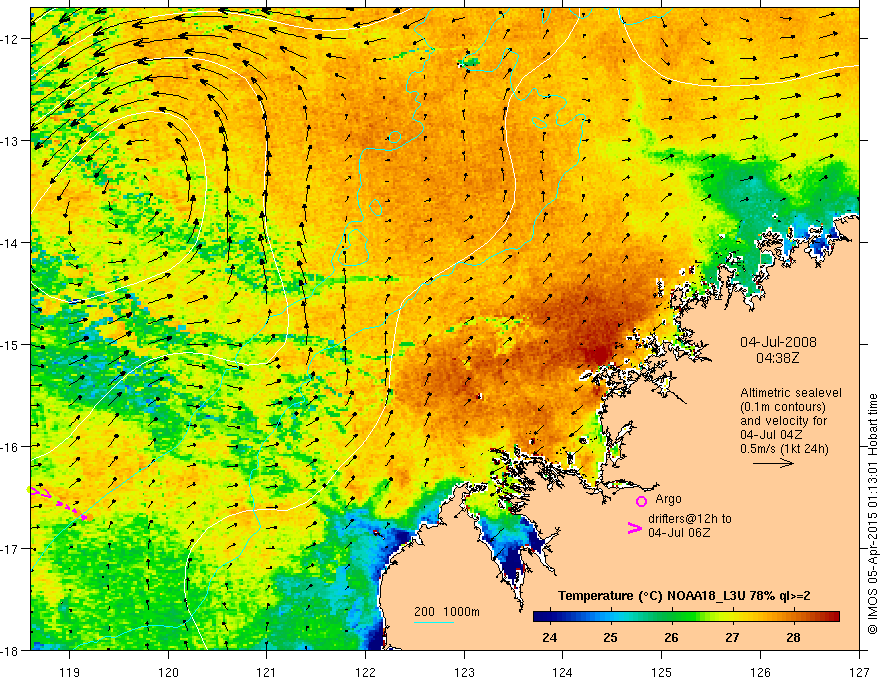Click the longitude axis label 121
This screenshot has height=680, width=880.
tap(267, 672)
